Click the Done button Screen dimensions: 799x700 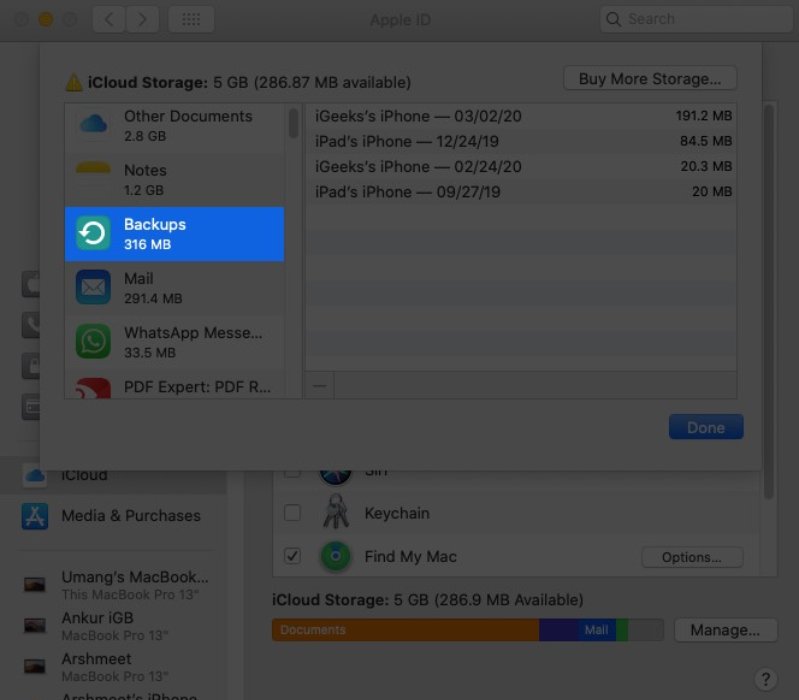(706, 427)
